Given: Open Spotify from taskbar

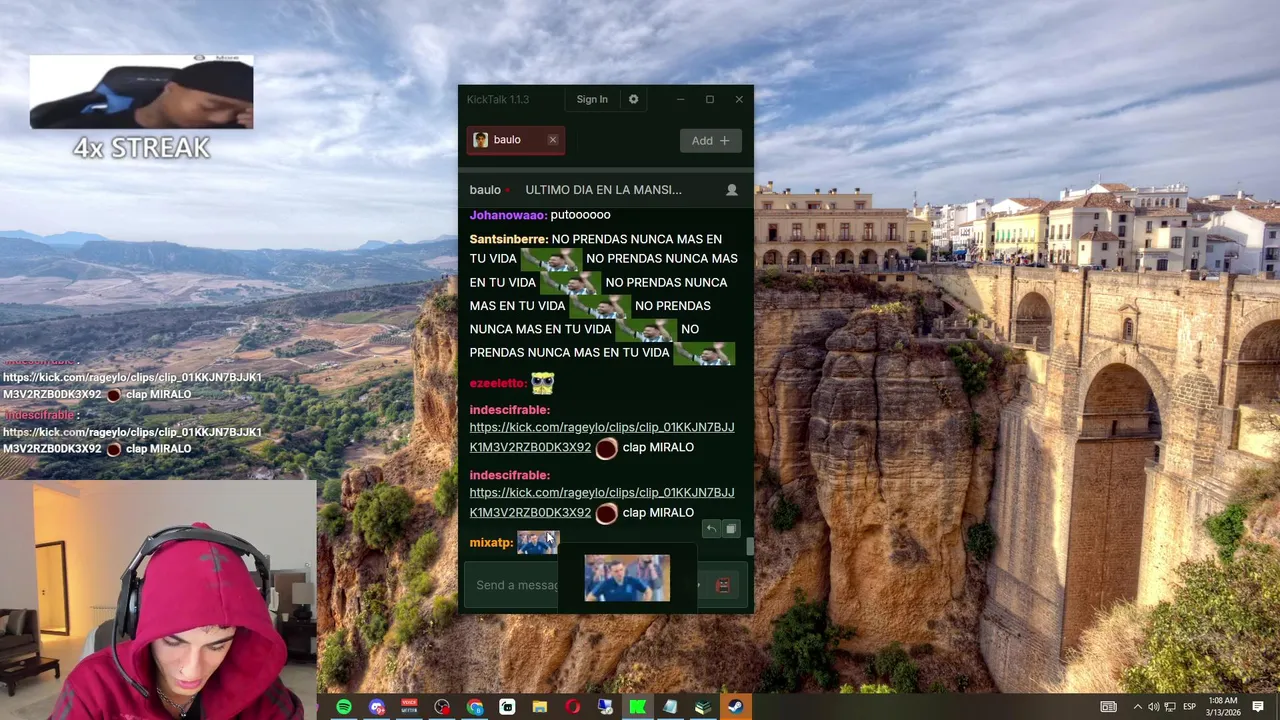Looking at the screenshot, I should point(344,707).
